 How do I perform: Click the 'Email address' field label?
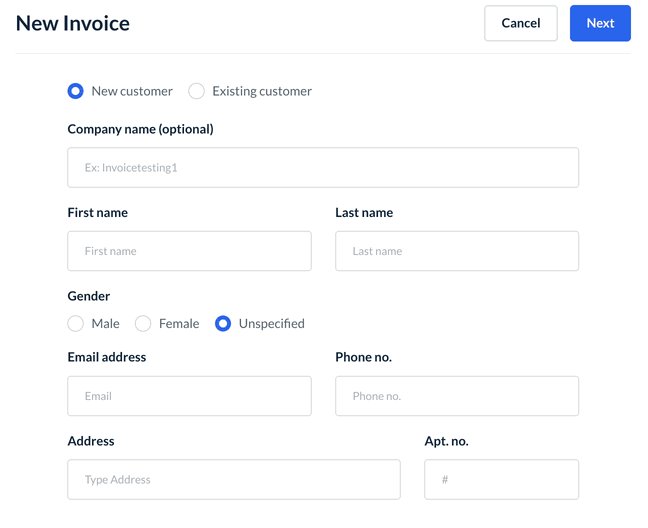click(107, 357)
